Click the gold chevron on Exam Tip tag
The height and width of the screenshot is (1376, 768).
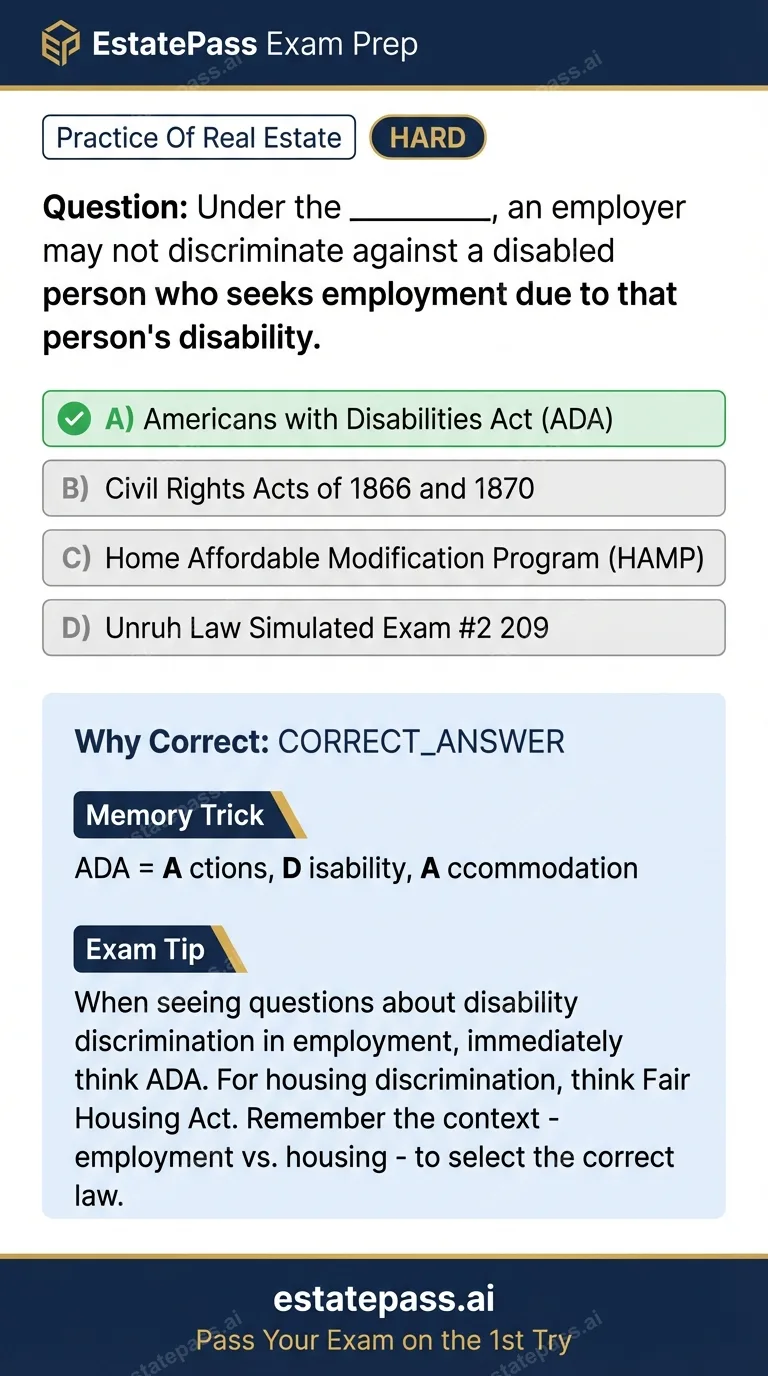click(x=235, y=948)
